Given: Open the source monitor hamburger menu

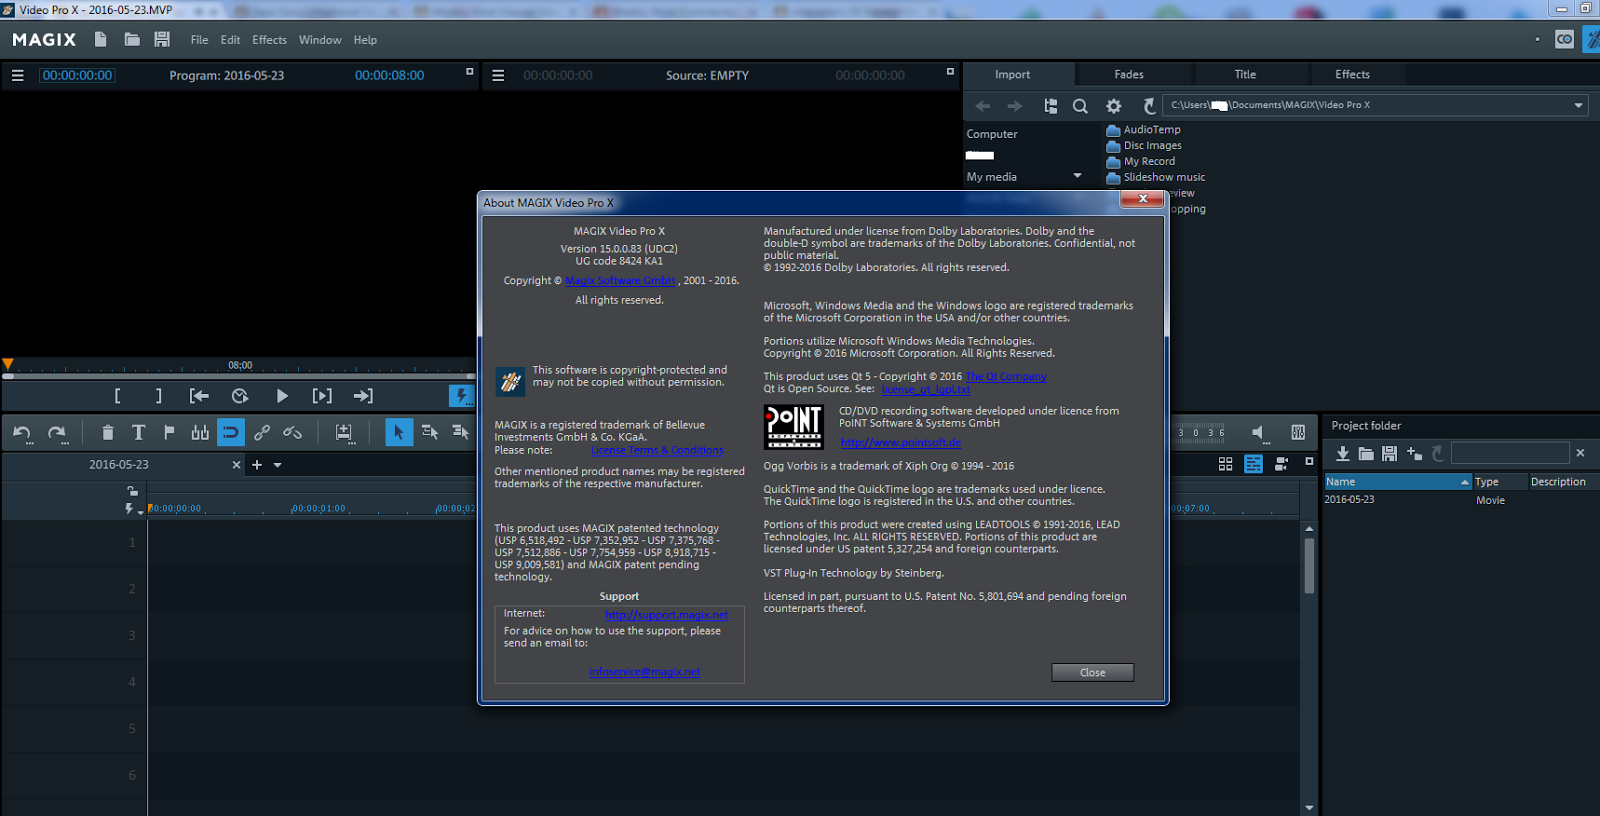Looking at the screenshot, I should coord(498,75).
